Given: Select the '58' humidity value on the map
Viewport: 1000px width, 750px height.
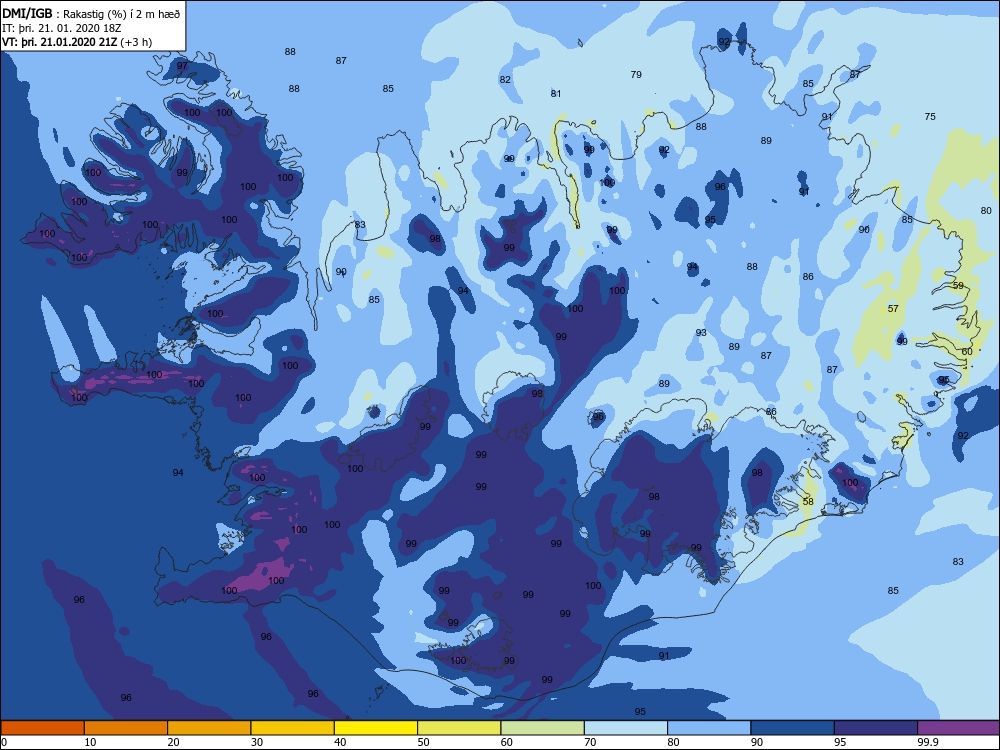Looking at the screenshot, I should 808,501.
